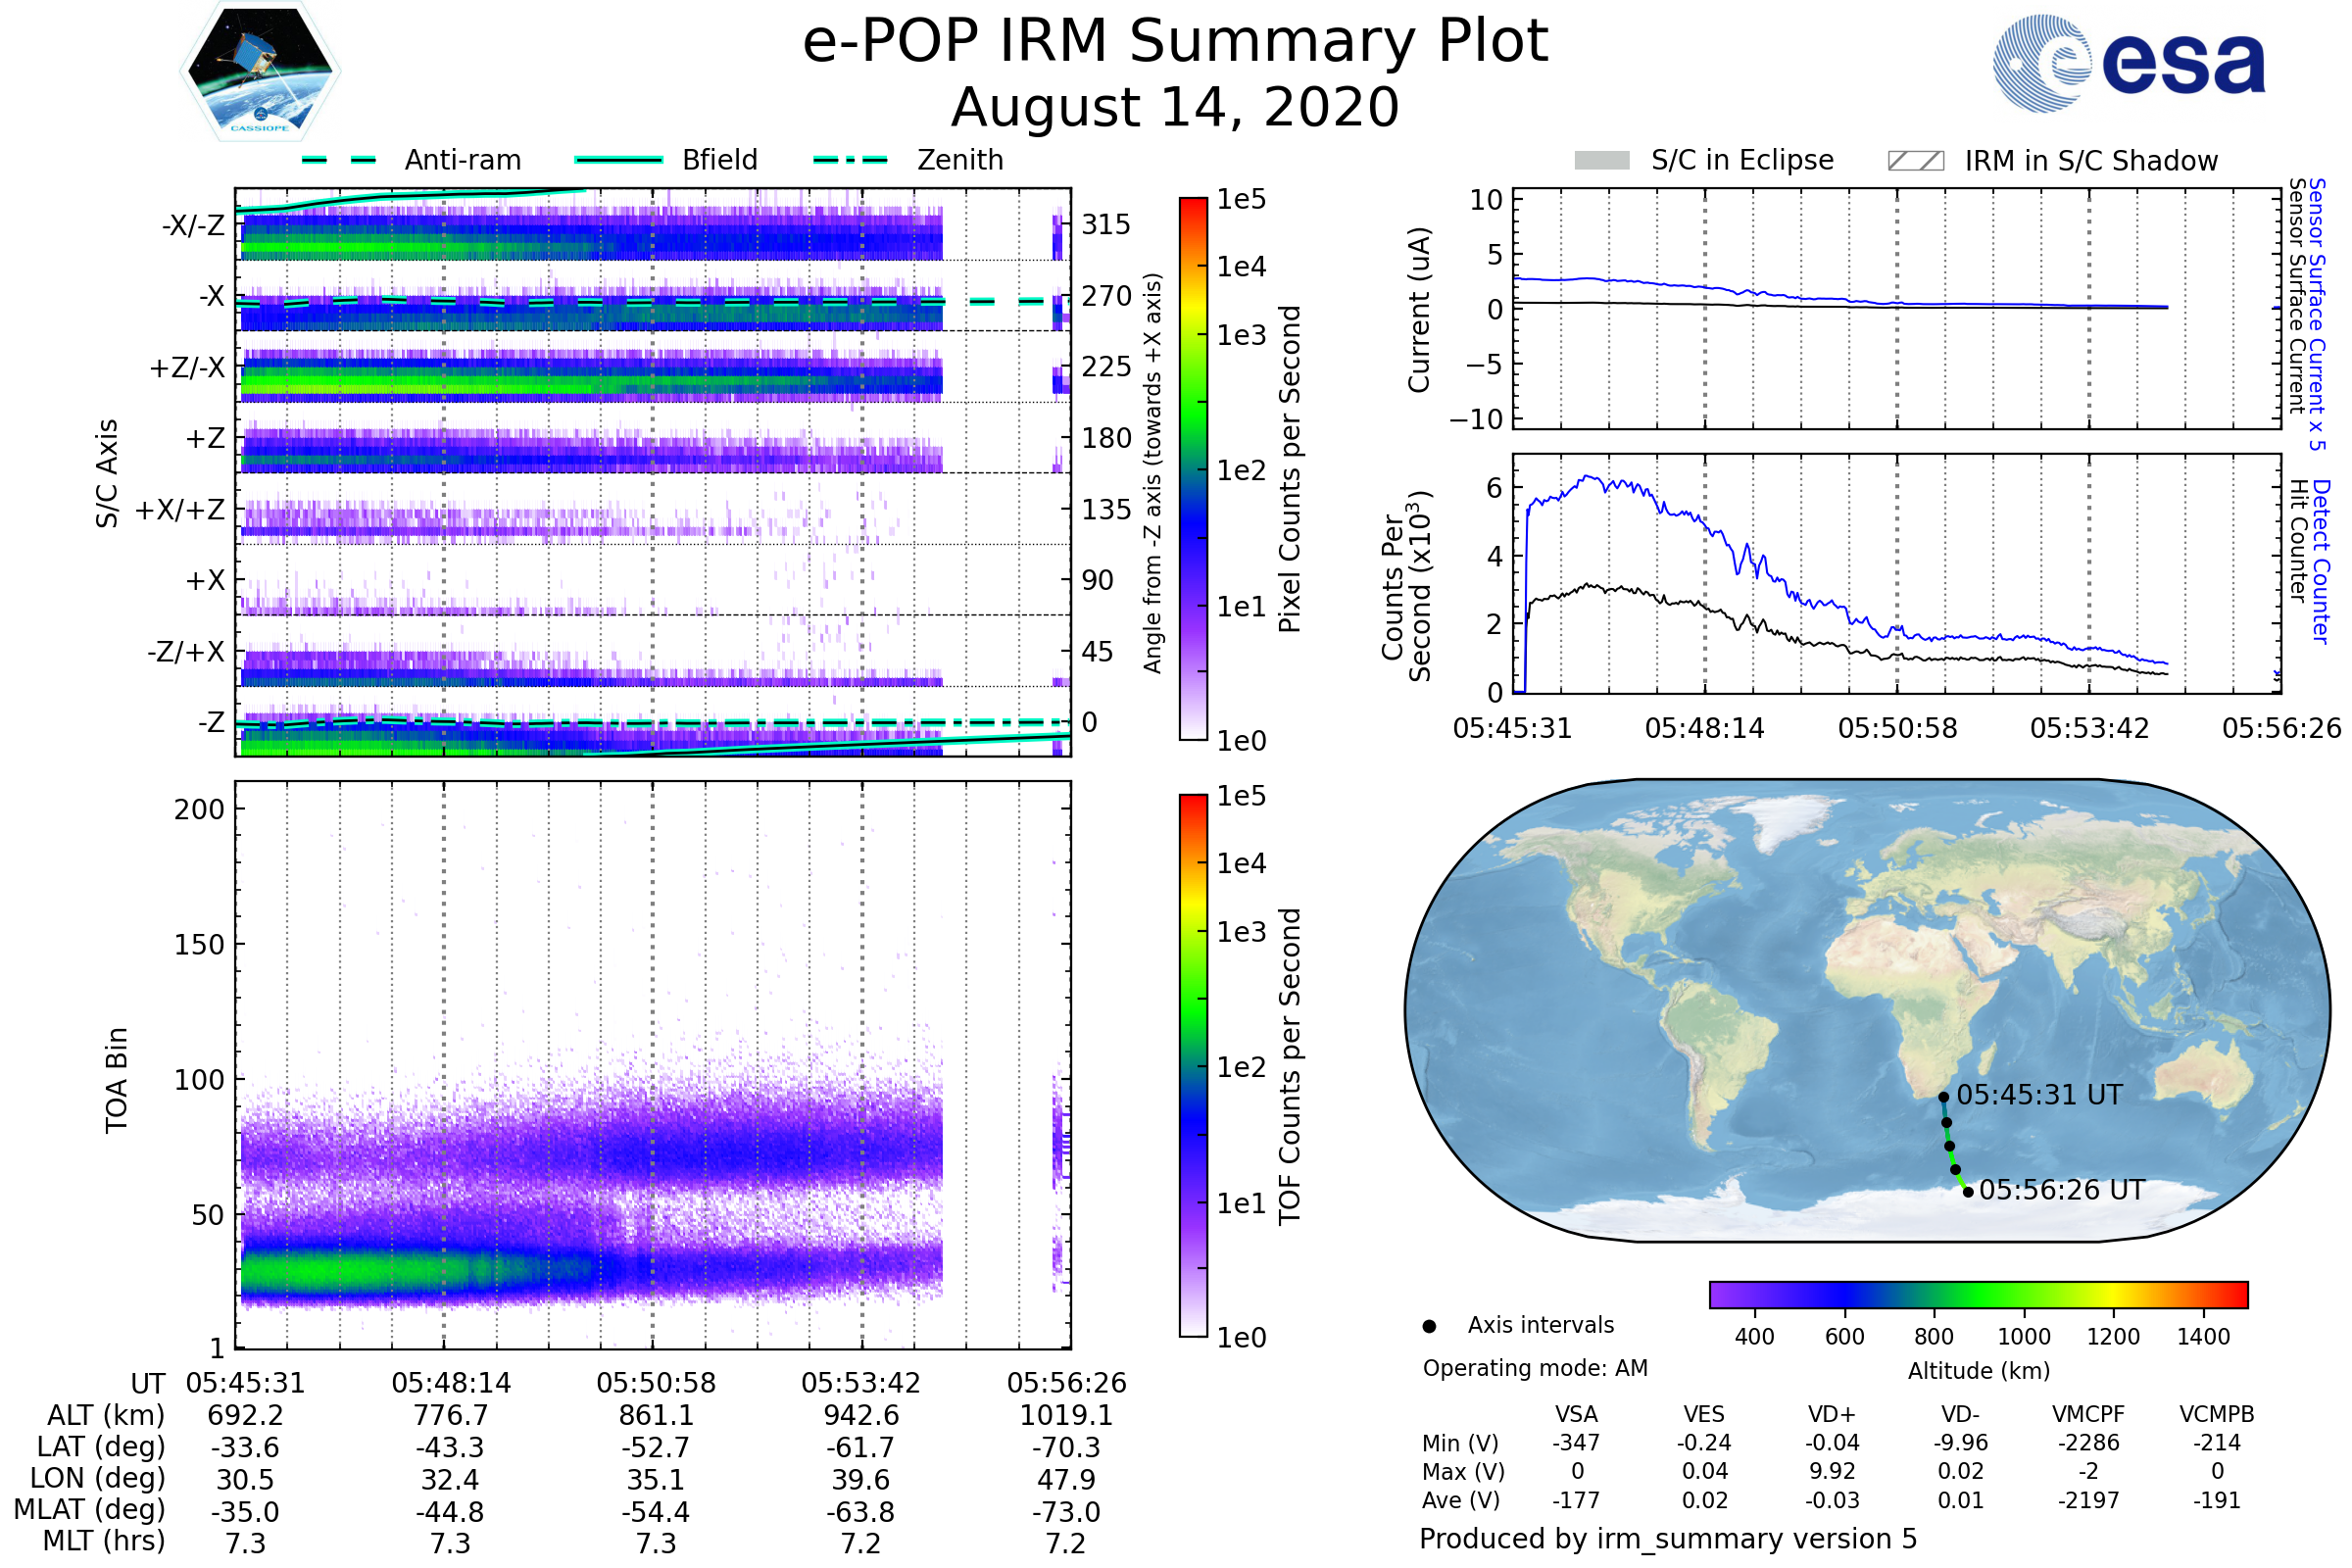
Task: Click Produced by irm_summary version 5 text
Action: tap(1668, 1539)
